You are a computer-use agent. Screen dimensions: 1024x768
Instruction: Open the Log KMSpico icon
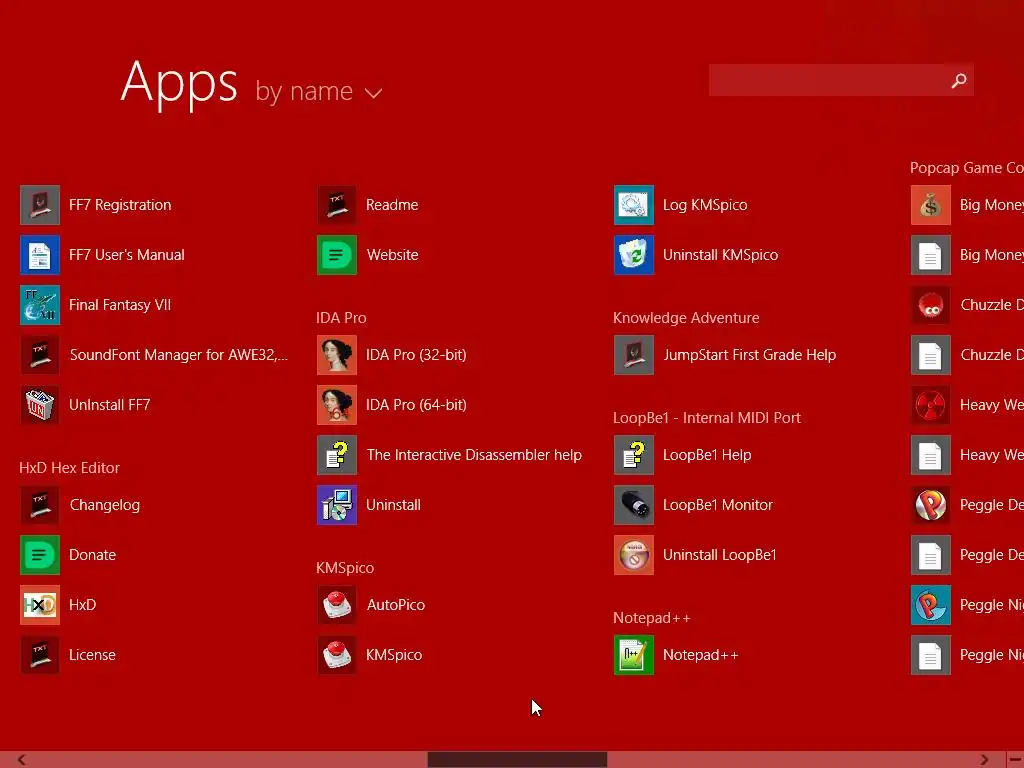coord(633,205)
